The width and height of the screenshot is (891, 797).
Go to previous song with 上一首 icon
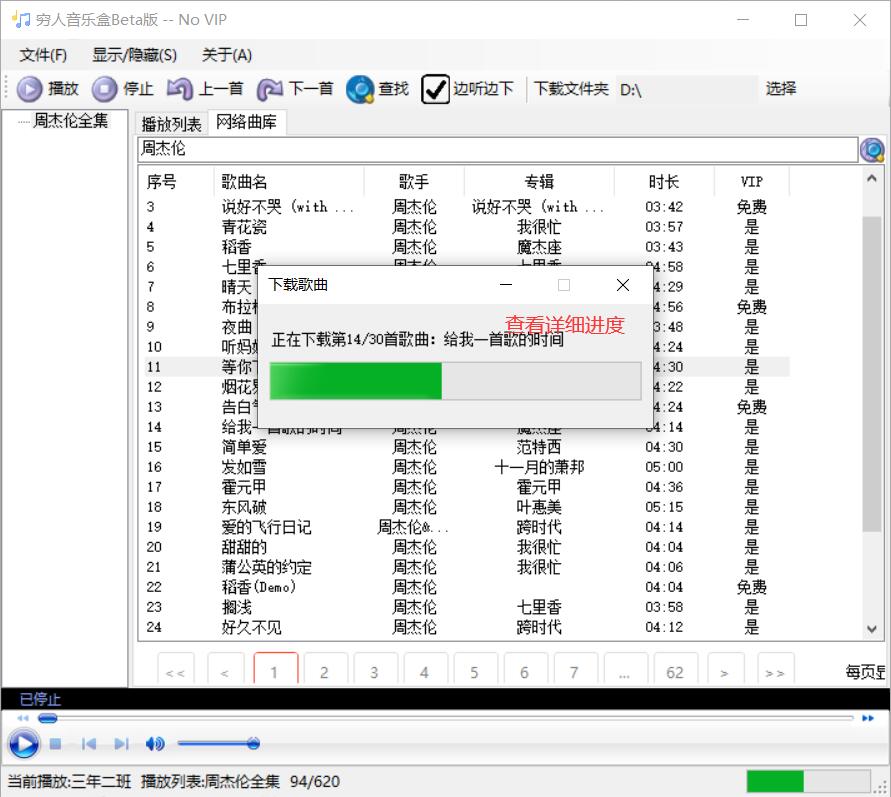point(180,89)
